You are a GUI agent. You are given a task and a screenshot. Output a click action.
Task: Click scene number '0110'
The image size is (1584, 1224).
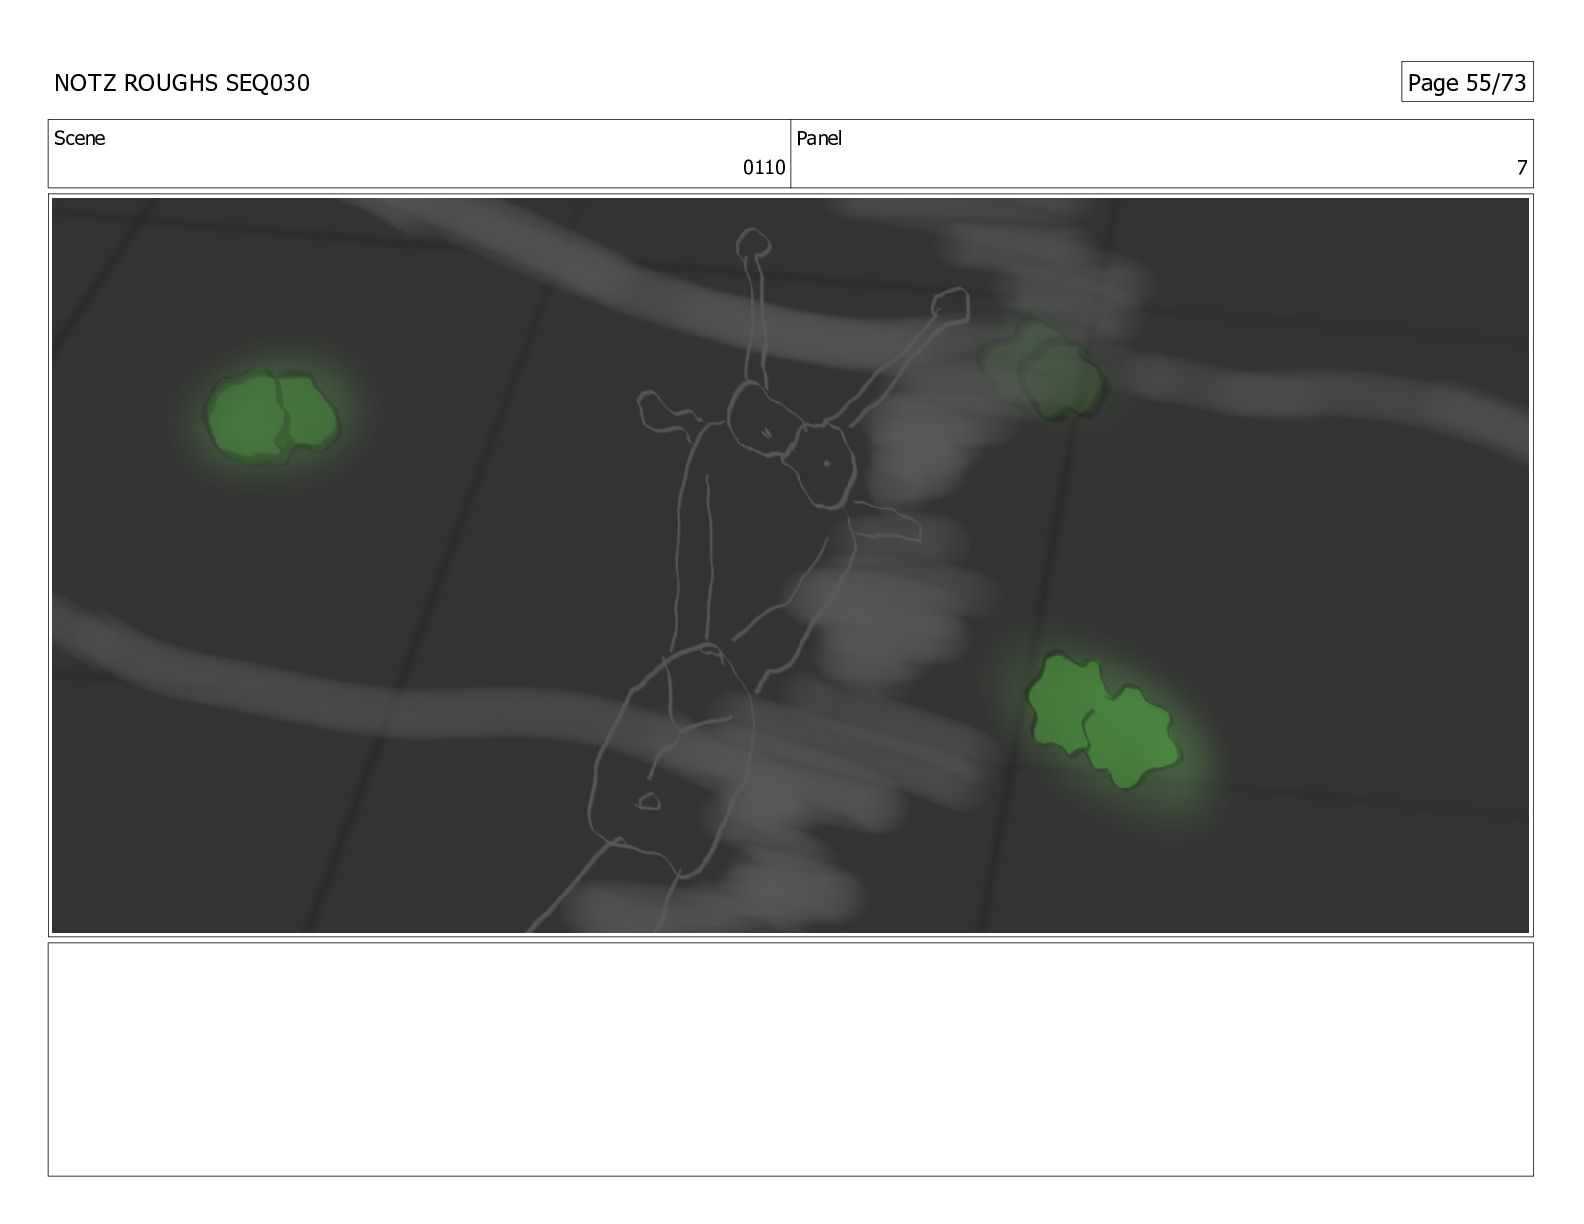point(764,167)
